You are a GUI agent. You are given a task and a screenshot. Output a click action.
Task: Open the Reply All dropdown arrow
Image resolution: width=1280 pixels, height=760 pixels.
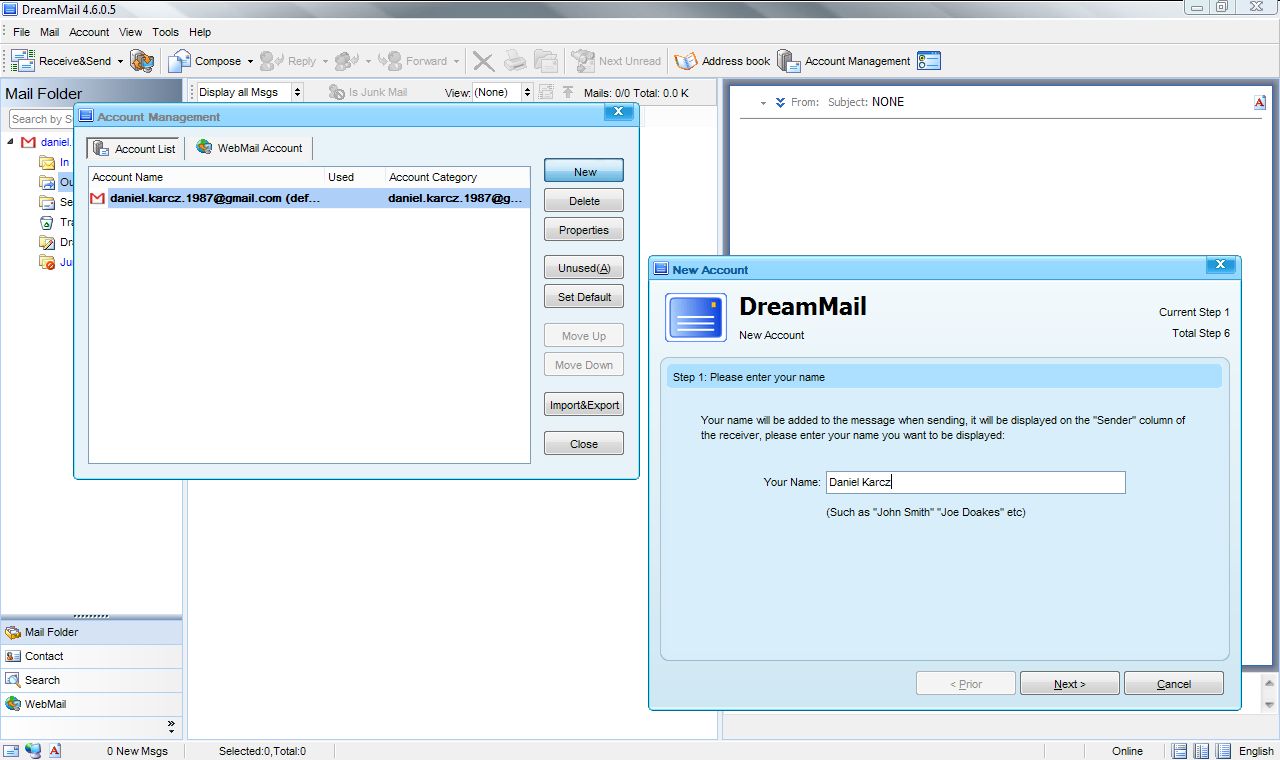tap(368, 61)
